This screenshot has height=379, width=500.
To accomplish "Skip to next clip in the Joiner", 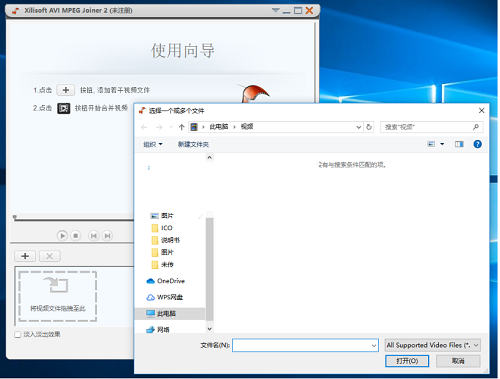I will 107,236.
